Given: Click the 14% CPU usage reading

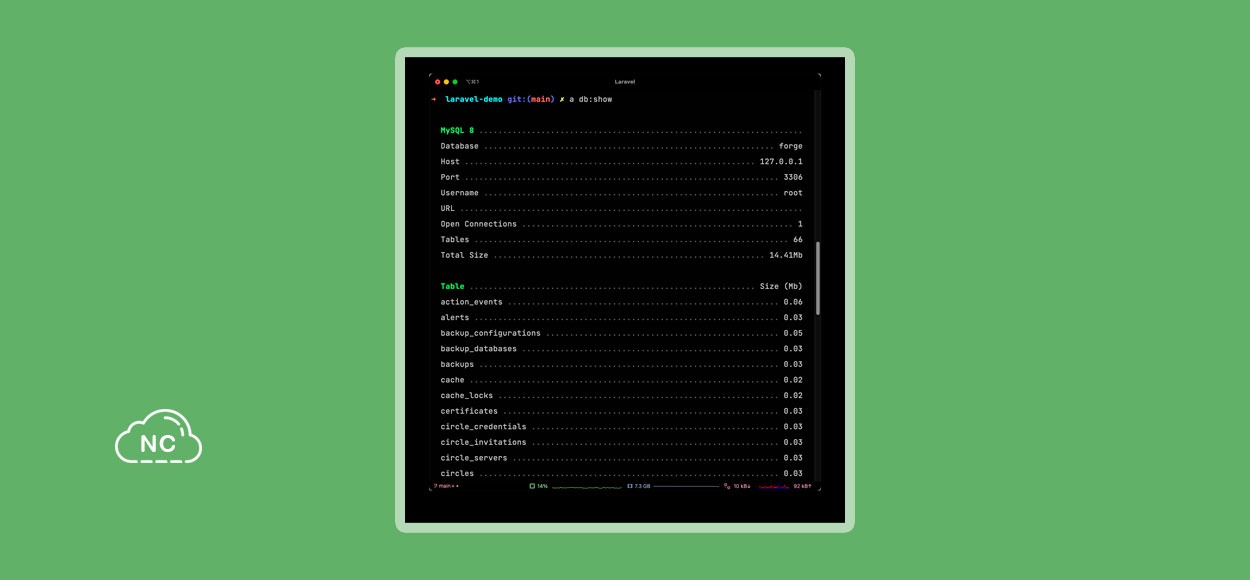Looking at the screenshot, I should (542, 486).
